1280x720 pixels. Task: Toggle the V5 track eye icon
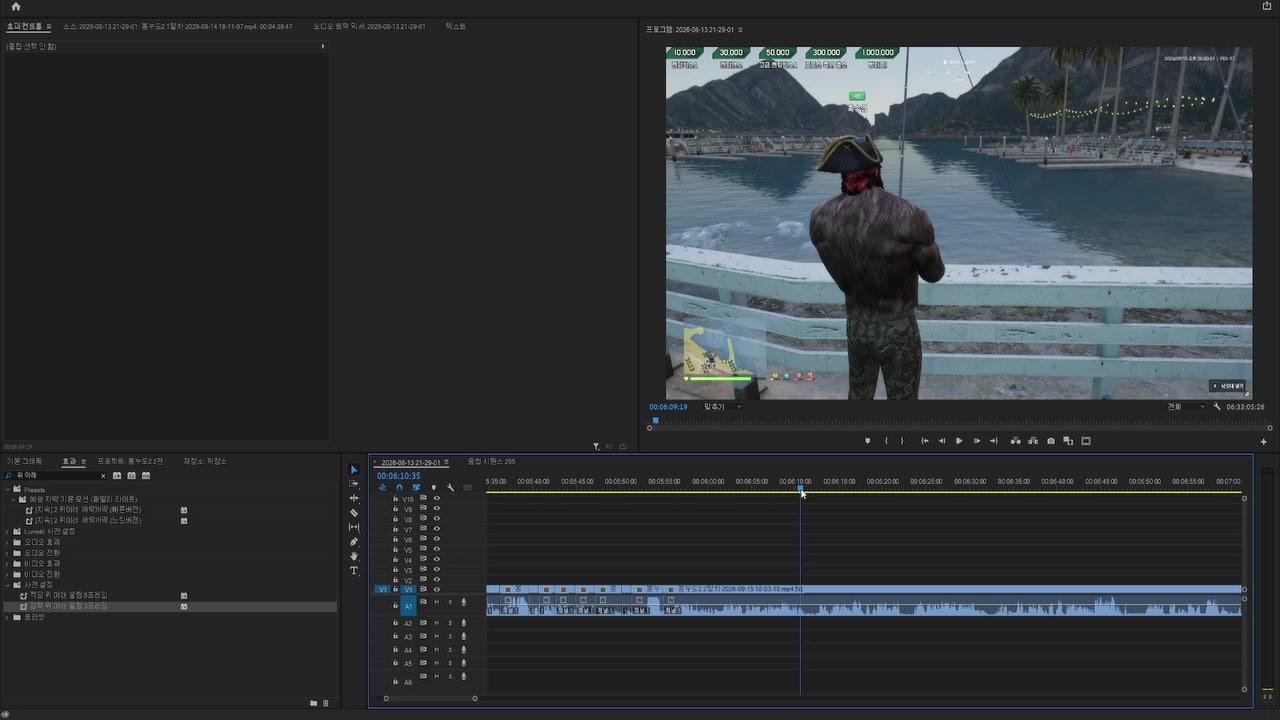click(437, 550)
